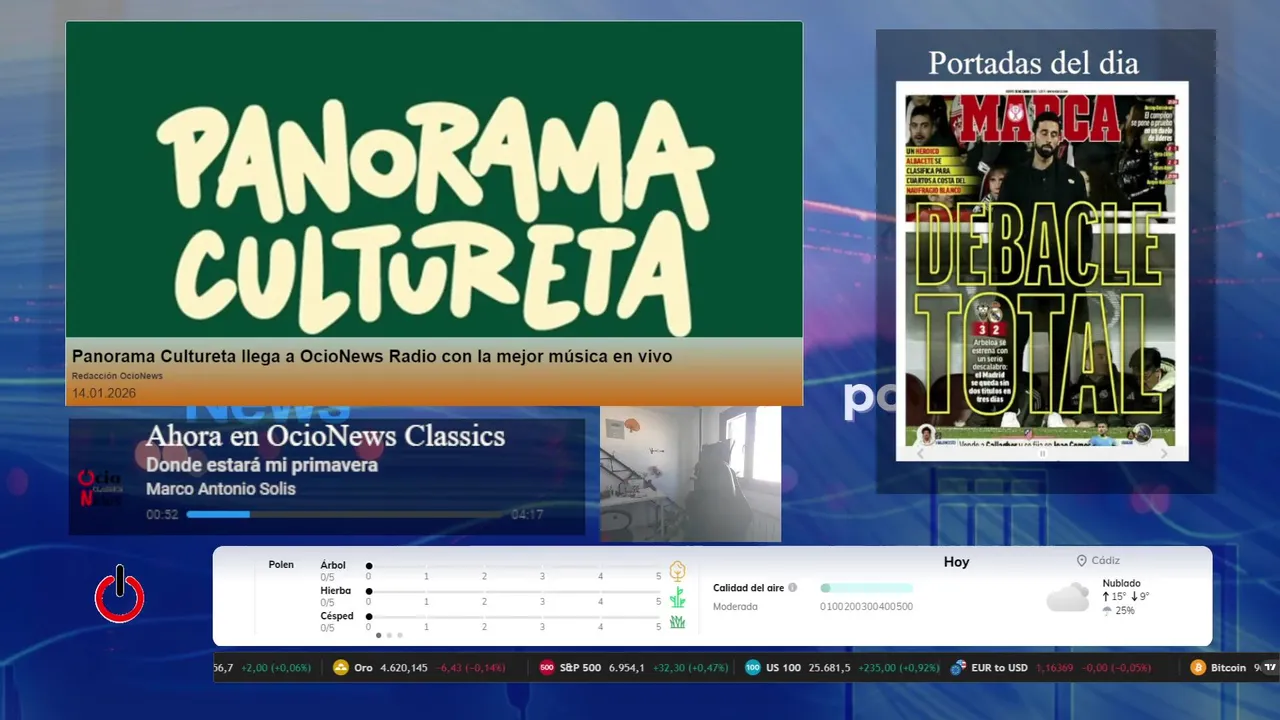Open the webcam room view thumbnail
1280x720 pixels.
[690, 474]
